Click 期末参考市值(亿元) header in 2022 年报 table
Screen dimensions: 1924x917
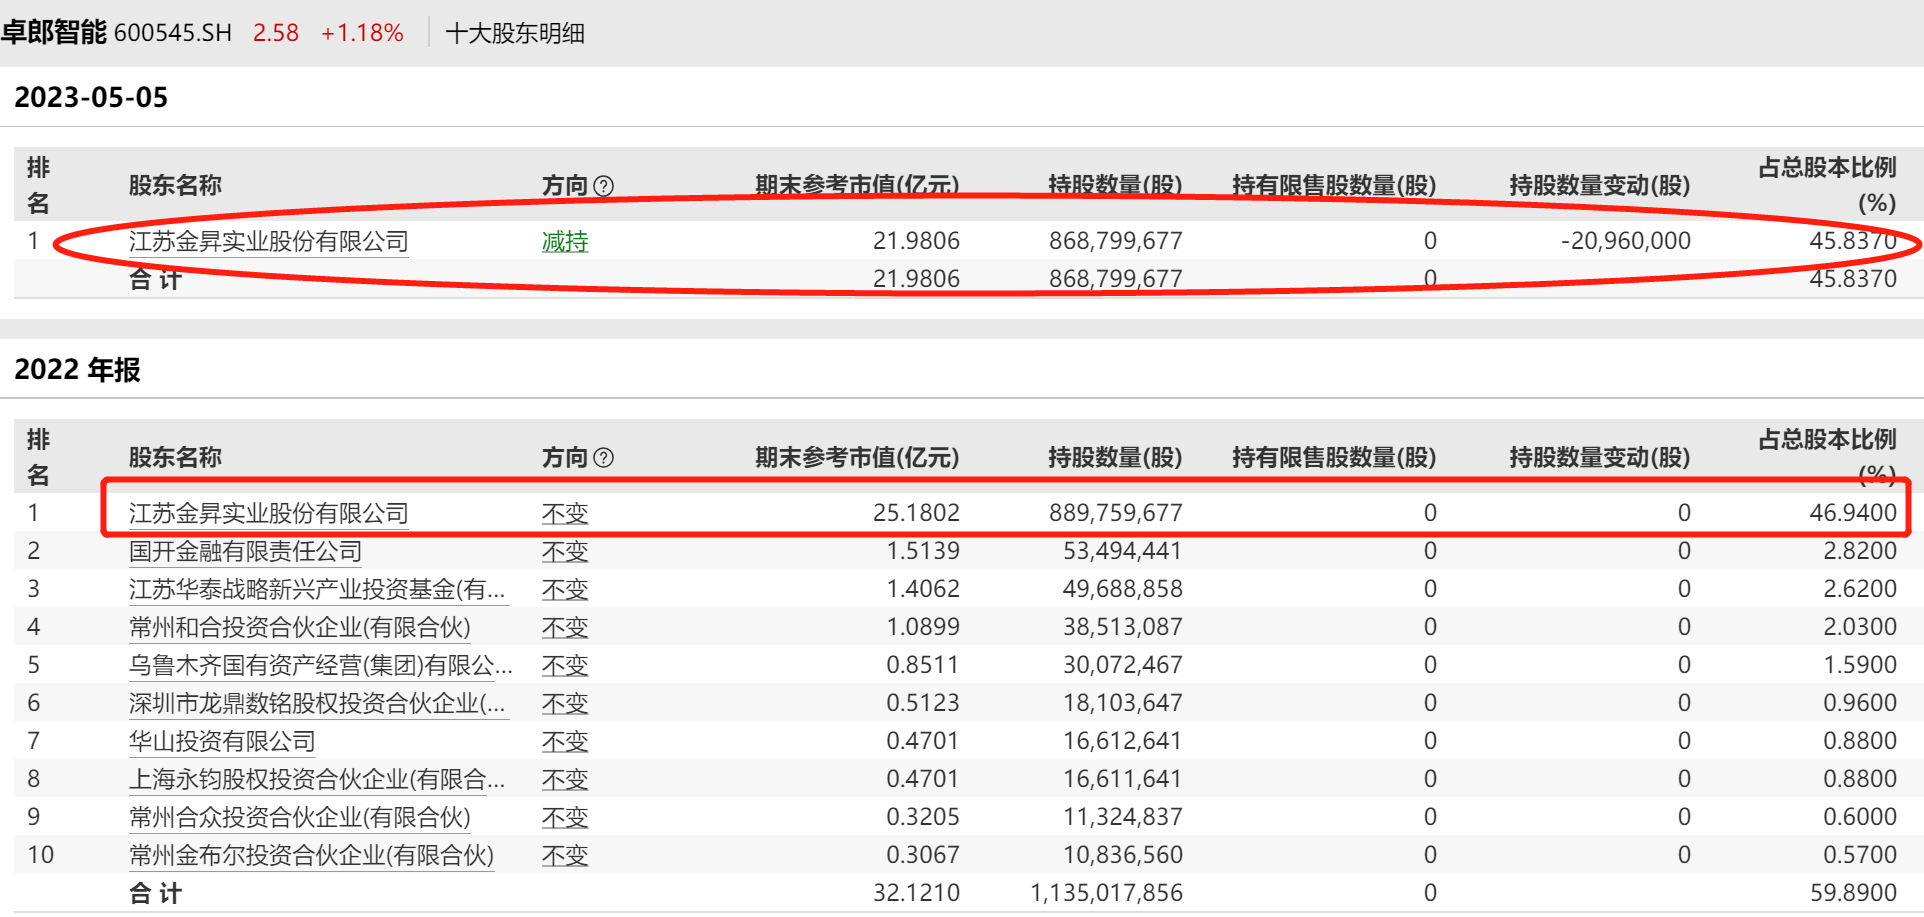point(857,458)
